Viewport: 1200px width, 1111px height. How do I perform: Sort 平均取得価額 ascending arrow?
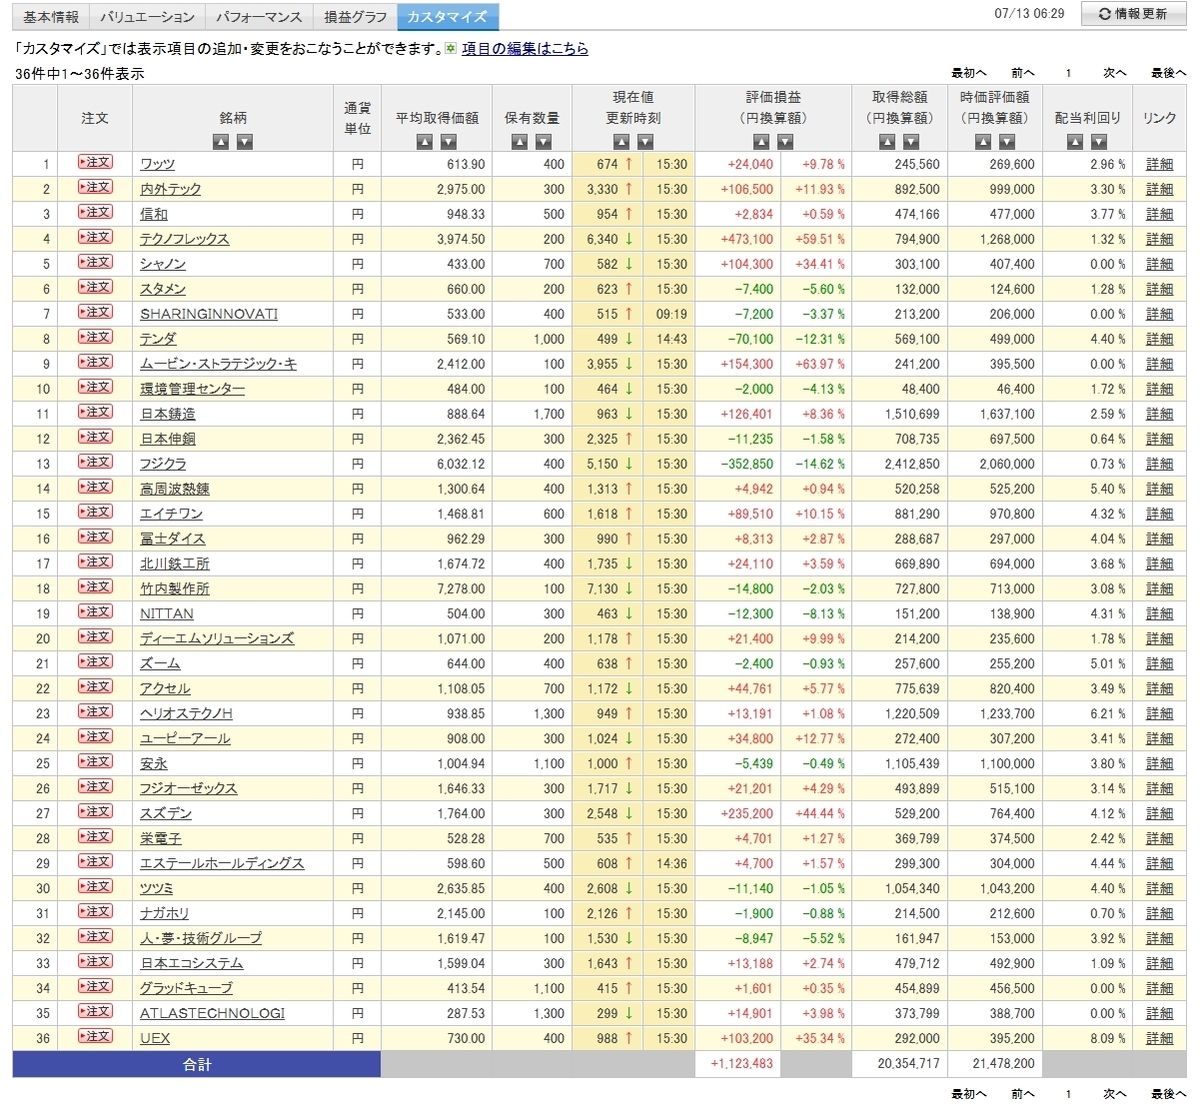[x=425, y=142]
